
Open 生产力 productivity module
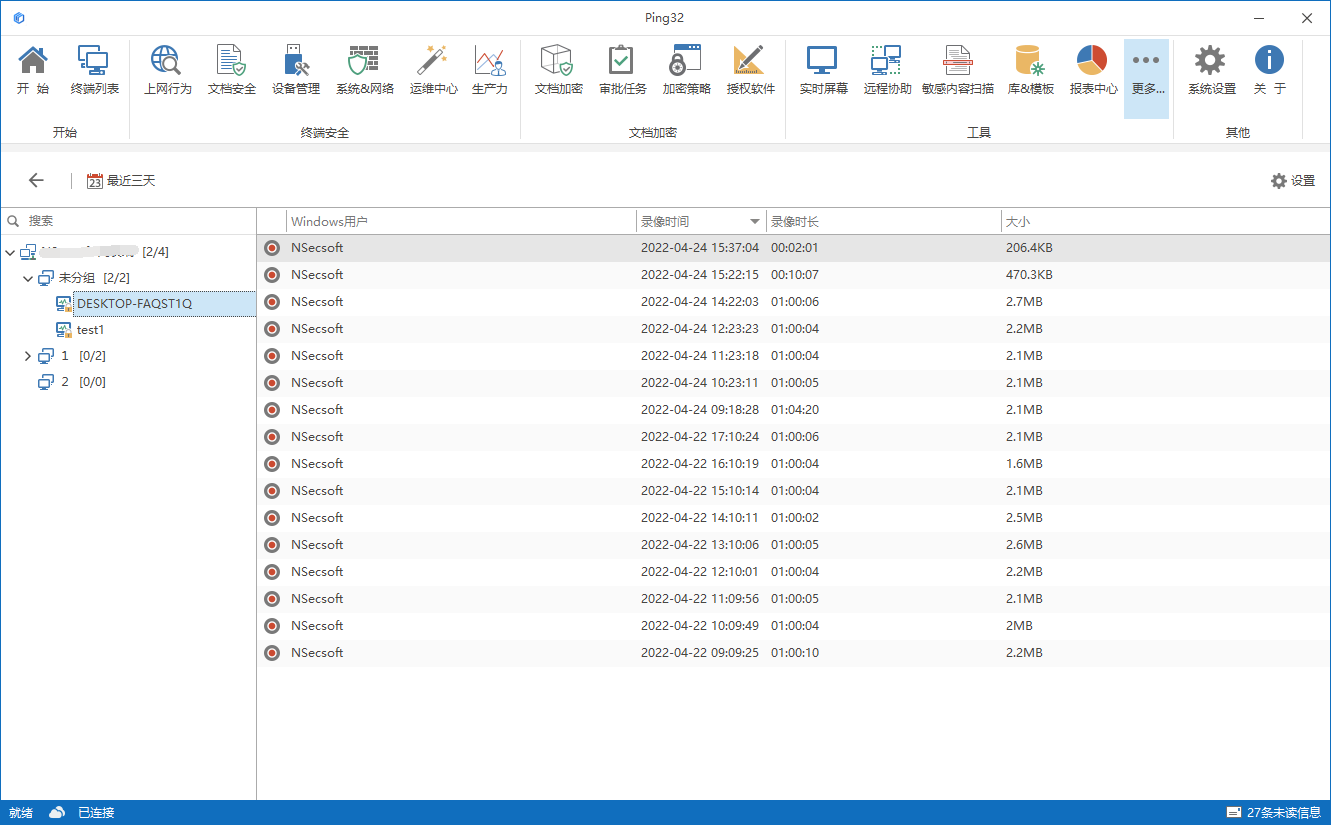tap(490, 70)
